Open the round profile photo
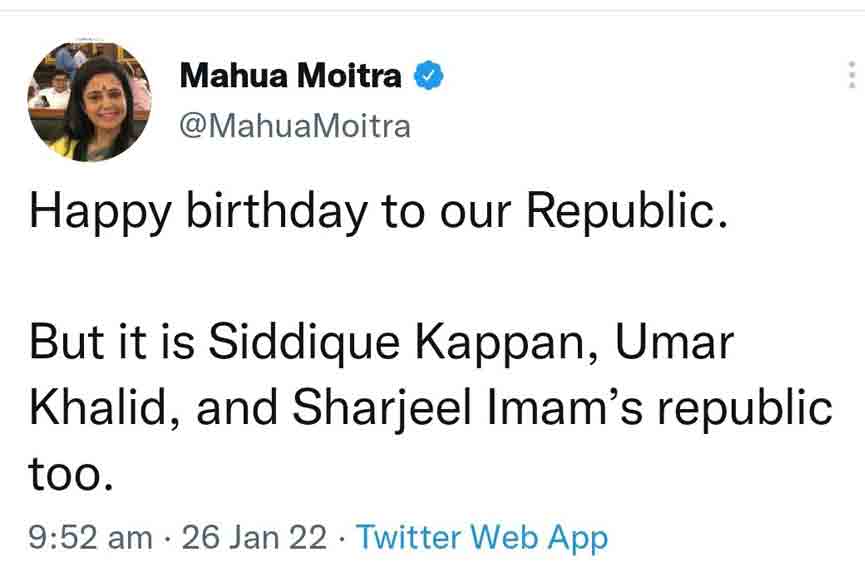The image size is (865, 577). tap(89, 100)
